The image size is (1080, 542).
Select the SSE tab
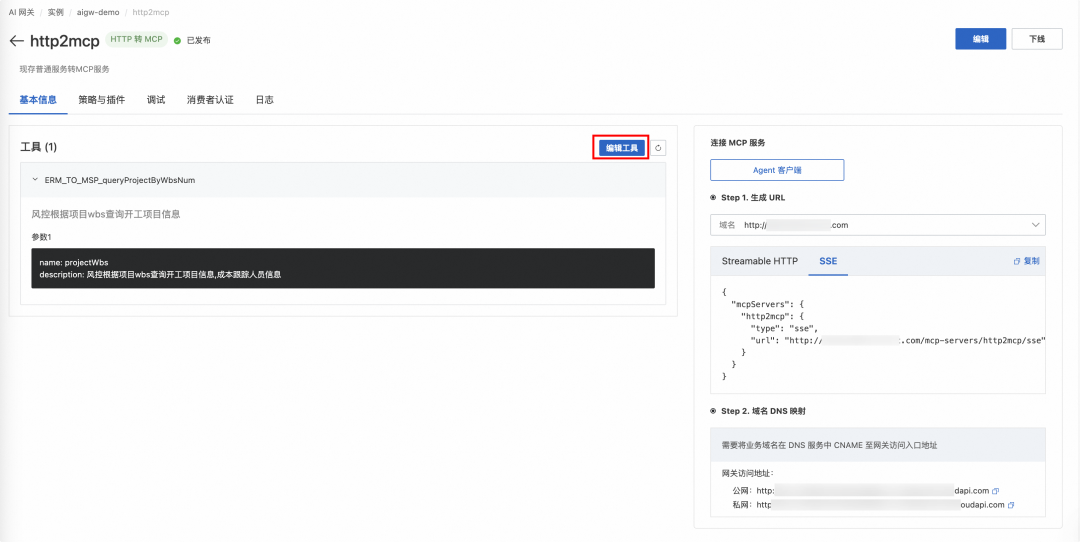click(828, 261)
